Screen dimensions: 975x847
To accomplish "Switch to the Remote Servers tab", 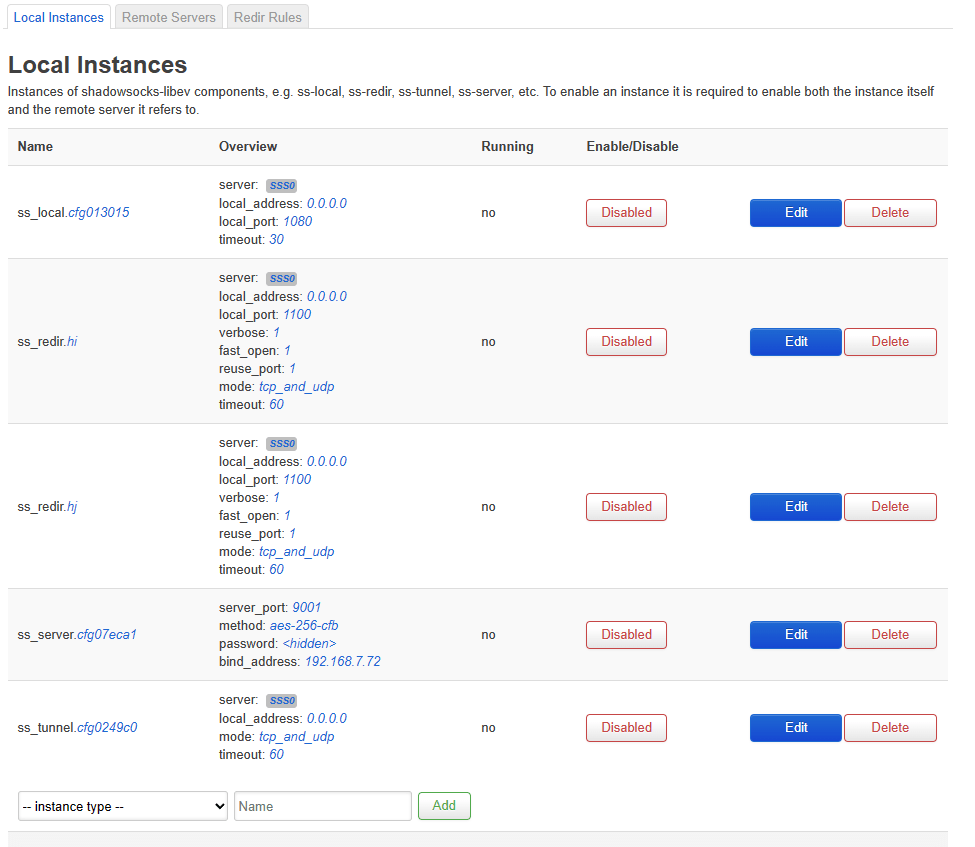I will 168,17.
